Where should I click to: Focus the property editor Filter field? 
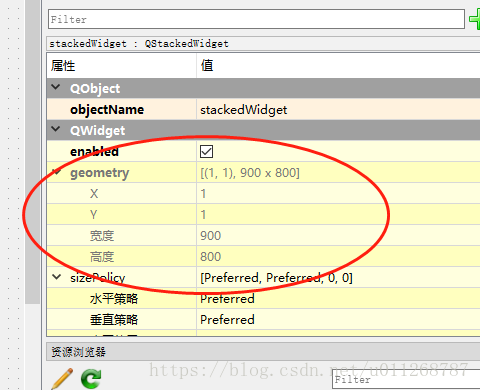tap(256, 19)
